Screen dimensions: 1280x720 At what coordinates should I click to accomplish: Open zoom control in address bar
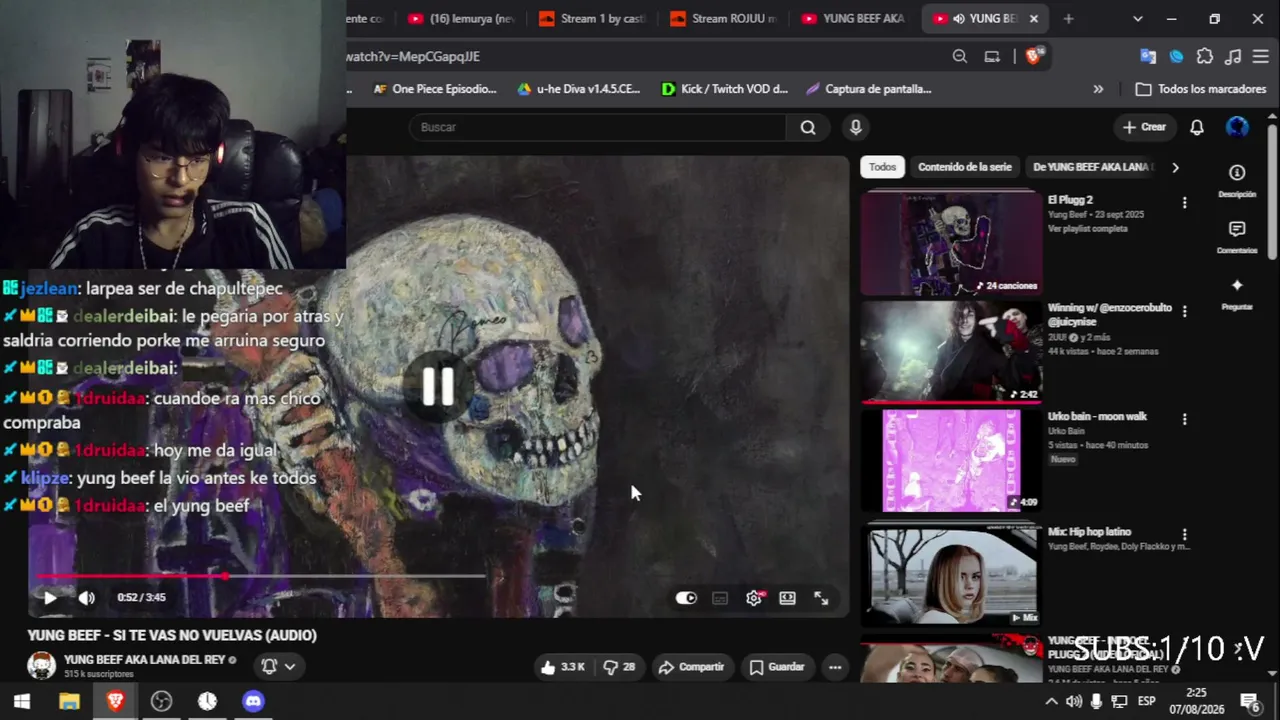point(960,56)
